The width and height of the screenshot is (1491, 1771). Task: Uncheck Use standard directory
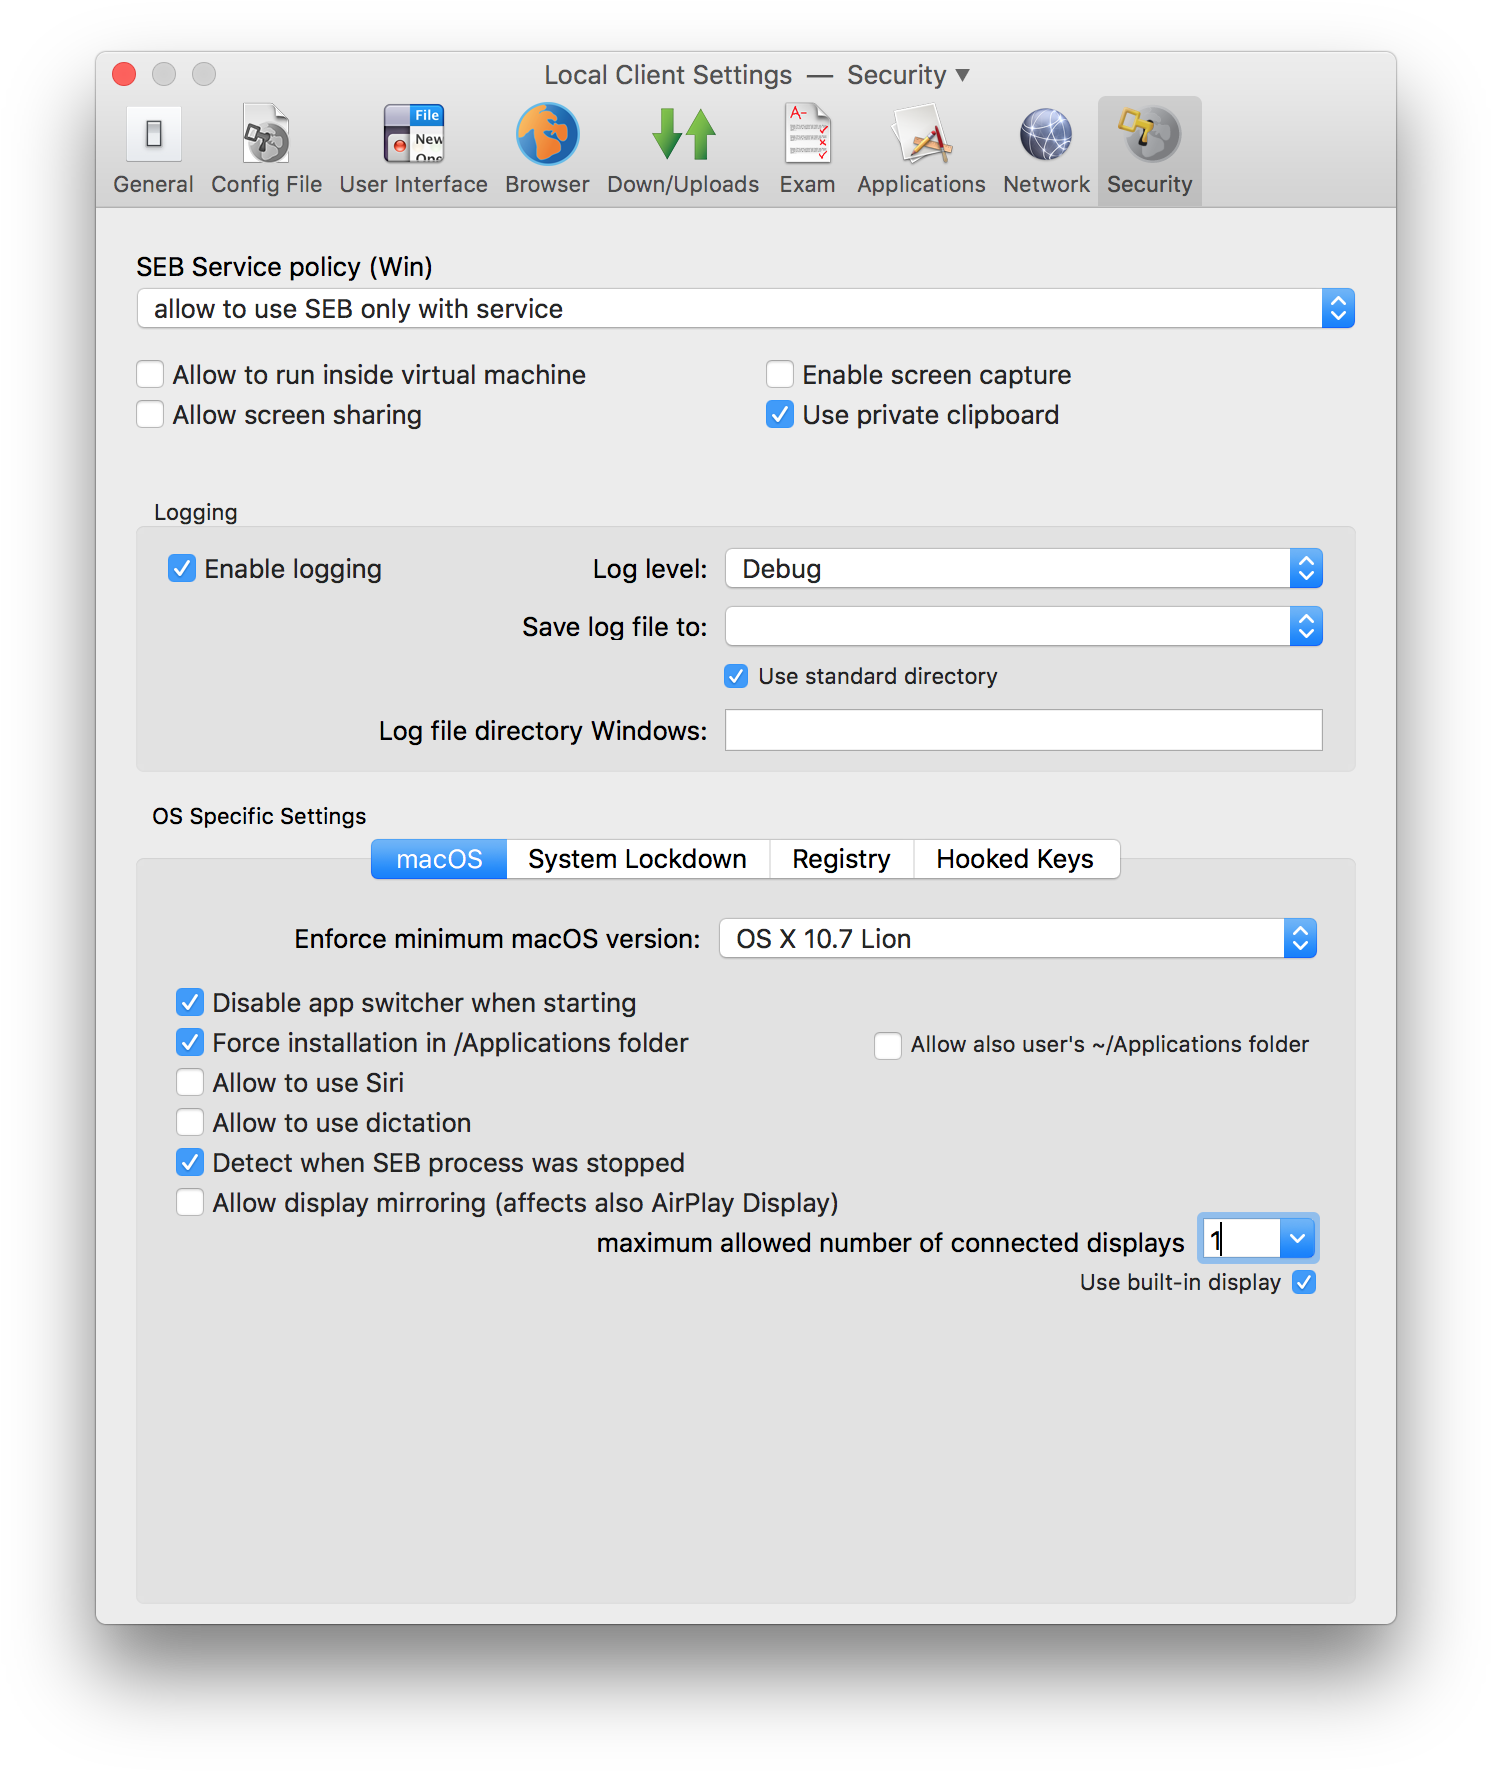pos(736,676)
